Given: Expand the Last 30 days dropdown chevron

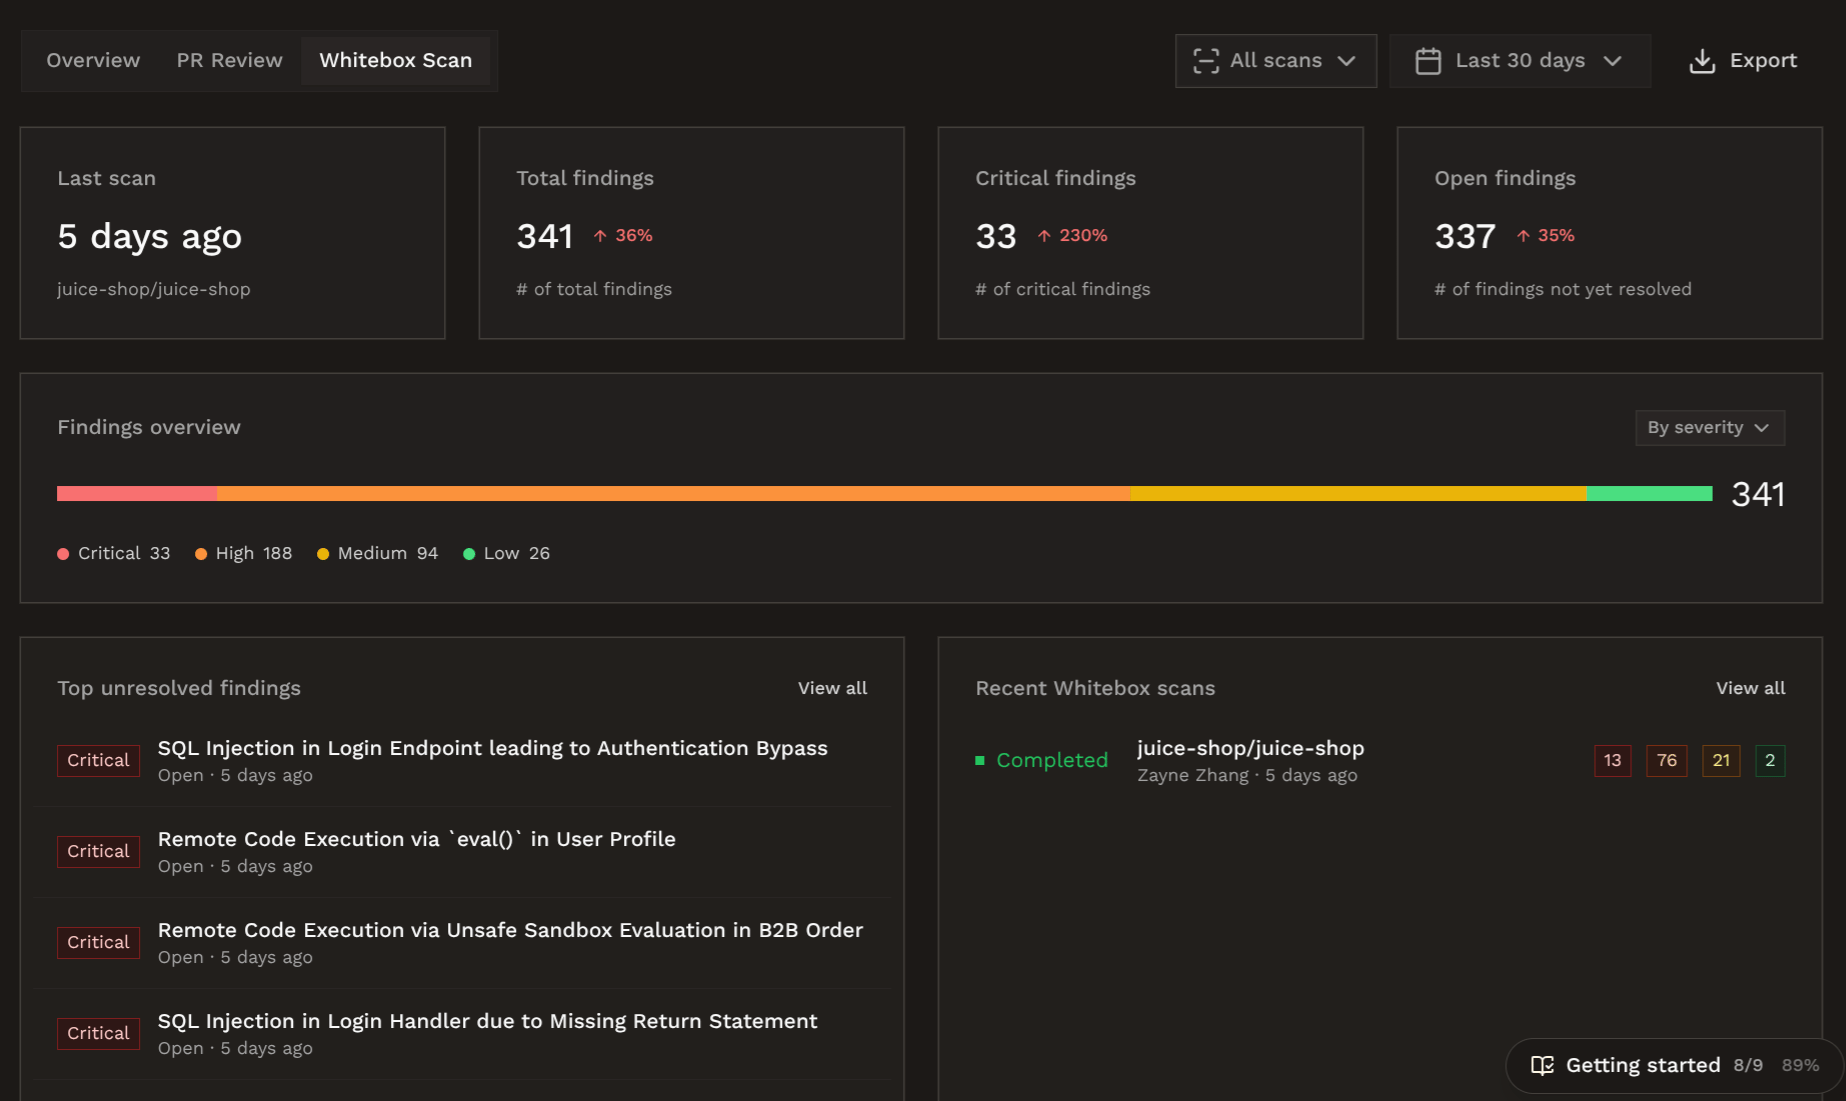Looking at the screenshot, I should coord(1612,61).
